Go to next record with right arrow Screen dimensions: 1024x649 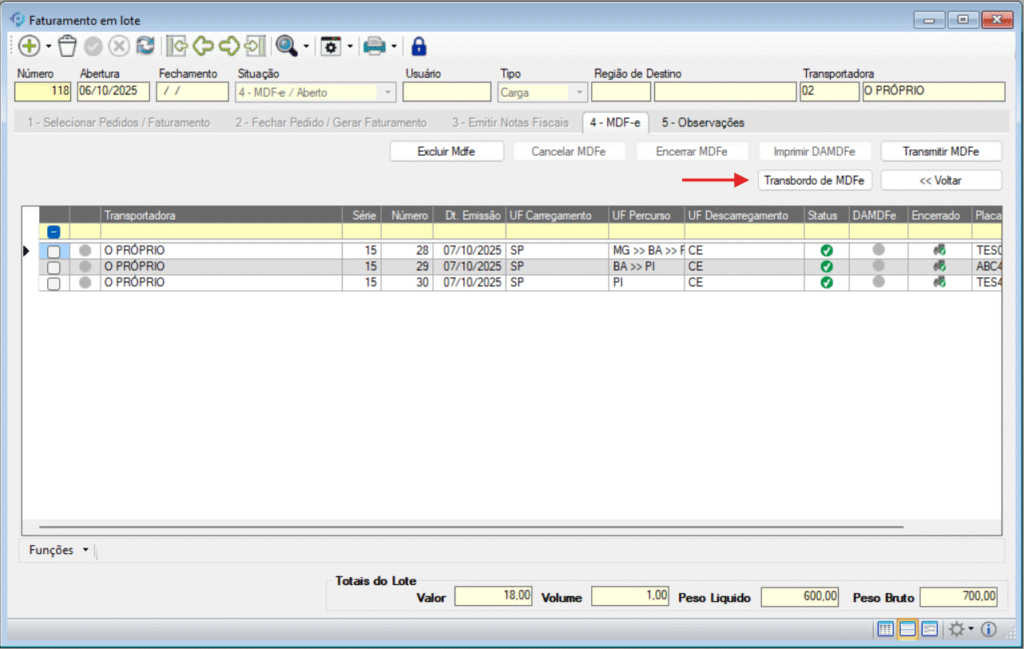229,46
